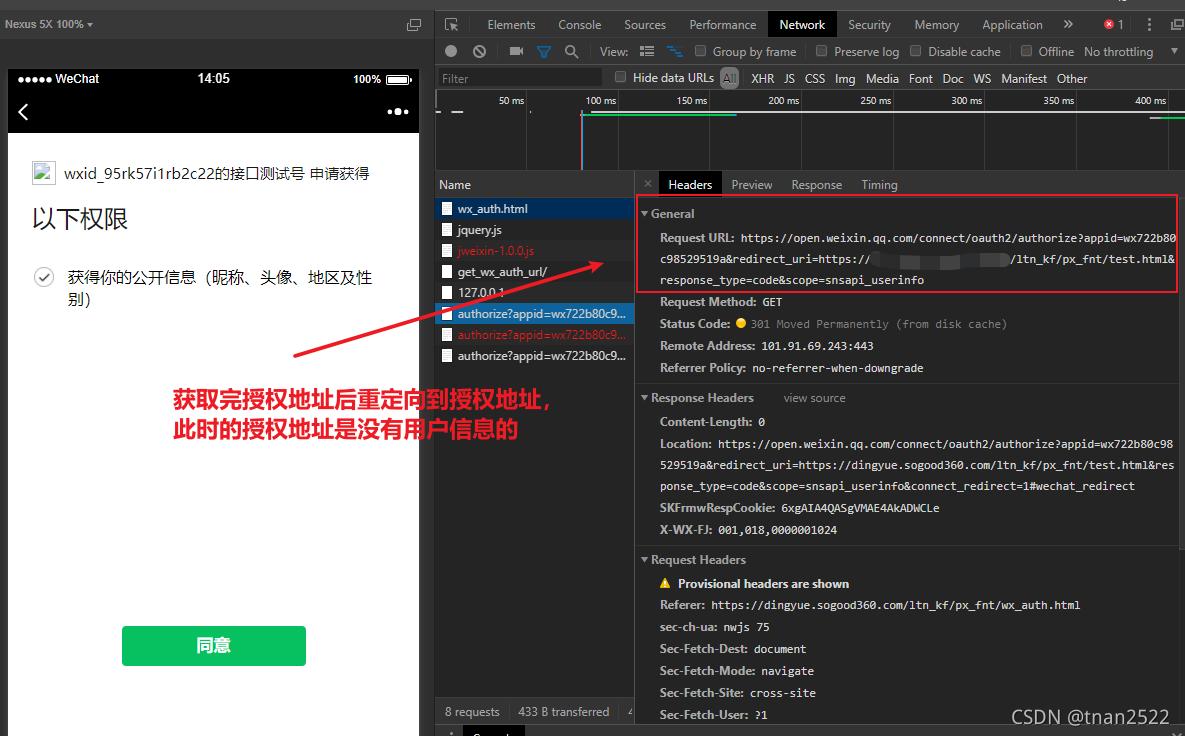Click the rotate device icon in emulator bar

413,25
